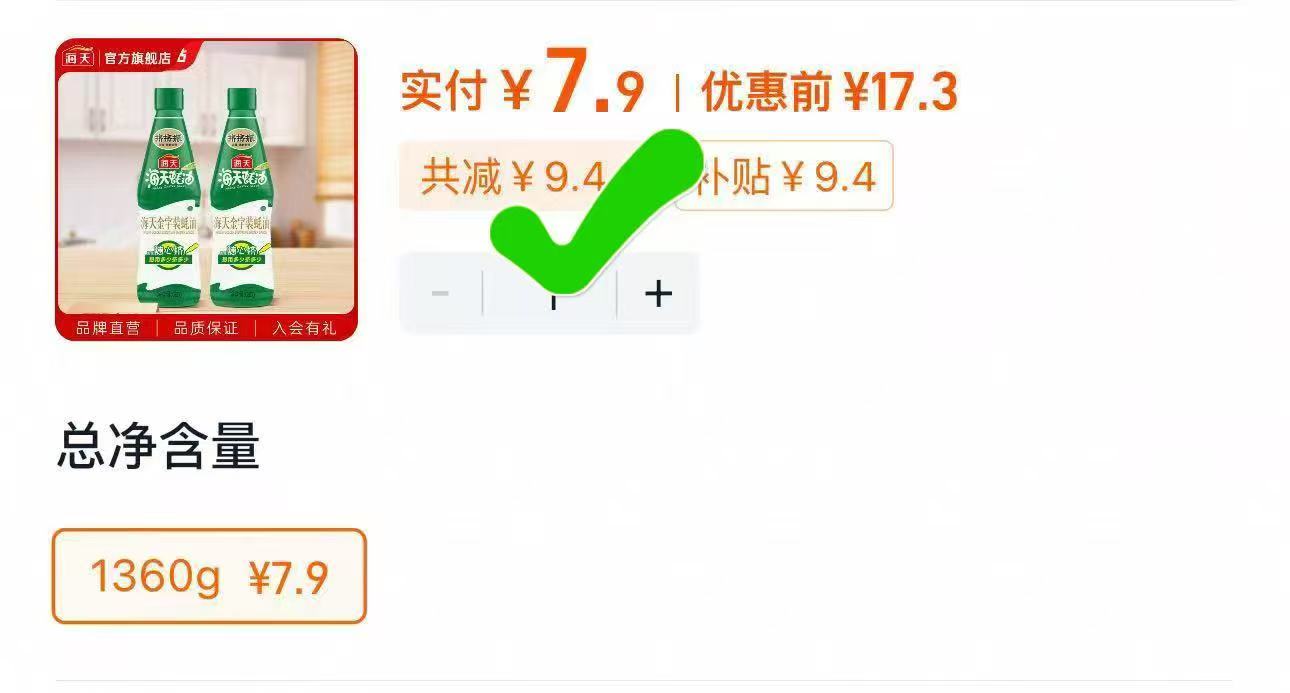Tap the 共减 ¥9.4 discount tag
This screenshot has height=693, width=1290.
point(513,177)
